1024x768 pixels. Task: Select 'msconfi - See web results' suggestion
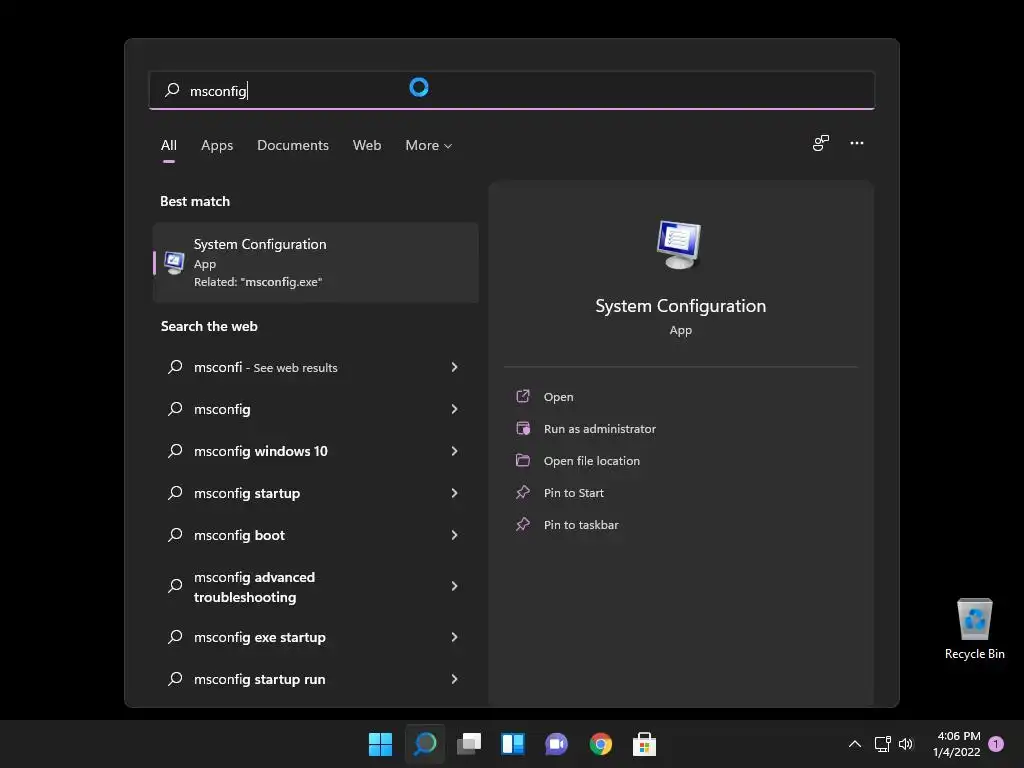[x=315, y=367]
